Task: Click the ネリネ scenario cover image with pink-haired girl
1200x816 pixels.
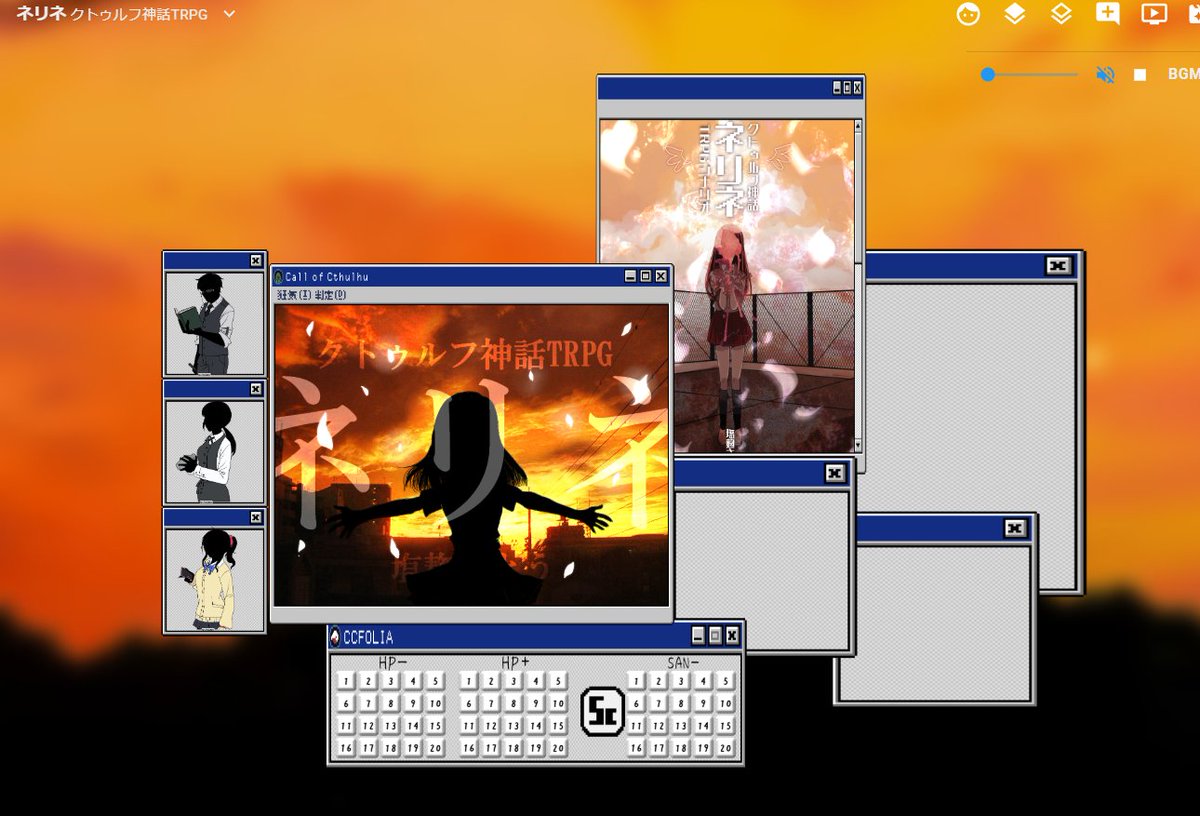Action: point(726,287)
